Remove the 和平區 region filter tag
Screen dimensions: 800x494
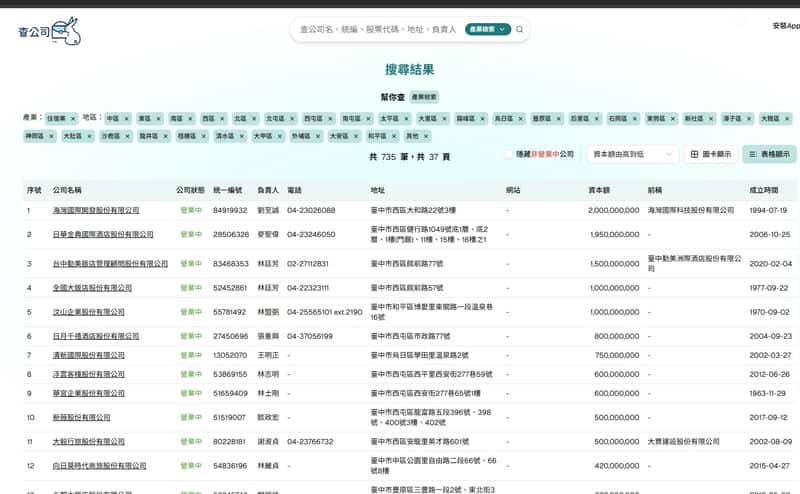tap(393, 136)
